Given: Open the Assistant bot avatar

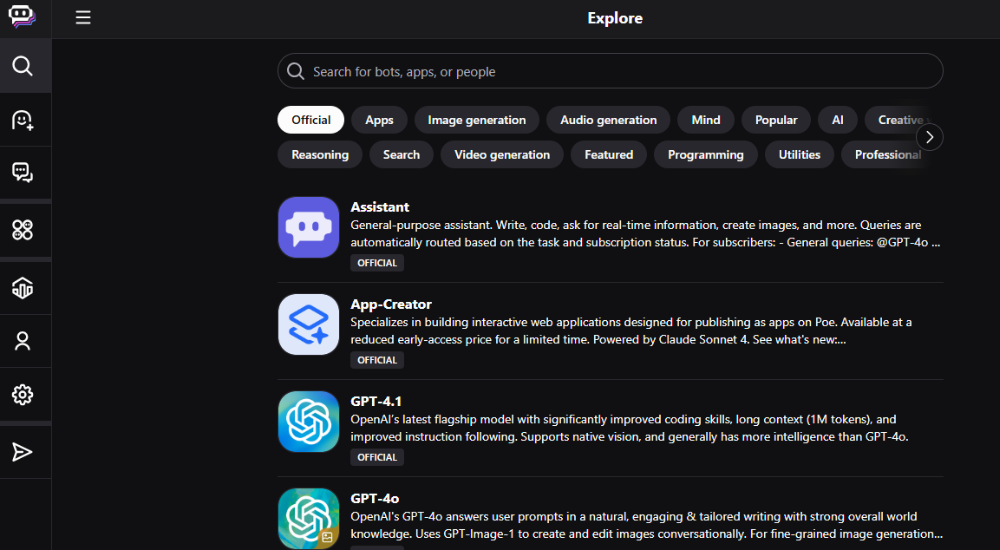Looking at the screenshot, I should tap(309, 227).
